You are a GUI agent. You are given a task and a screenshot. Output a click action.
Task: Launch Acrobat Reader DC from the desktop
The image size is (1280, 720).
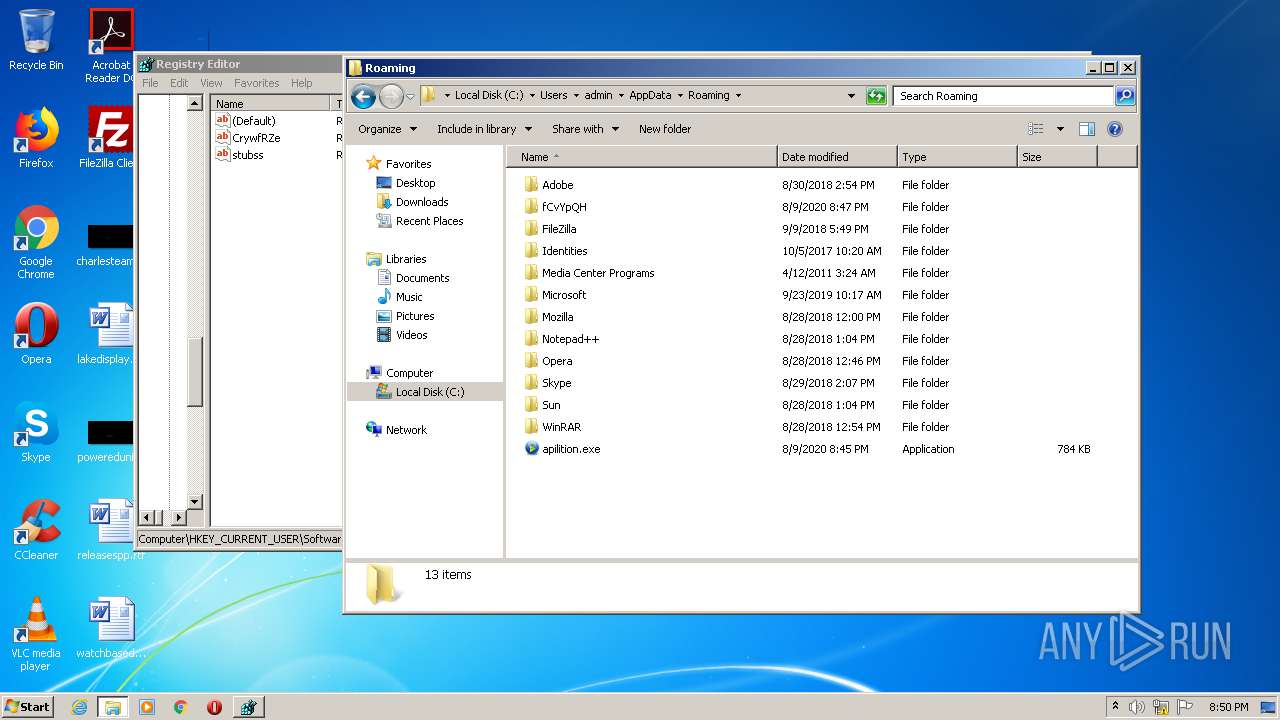pos(111,46)
